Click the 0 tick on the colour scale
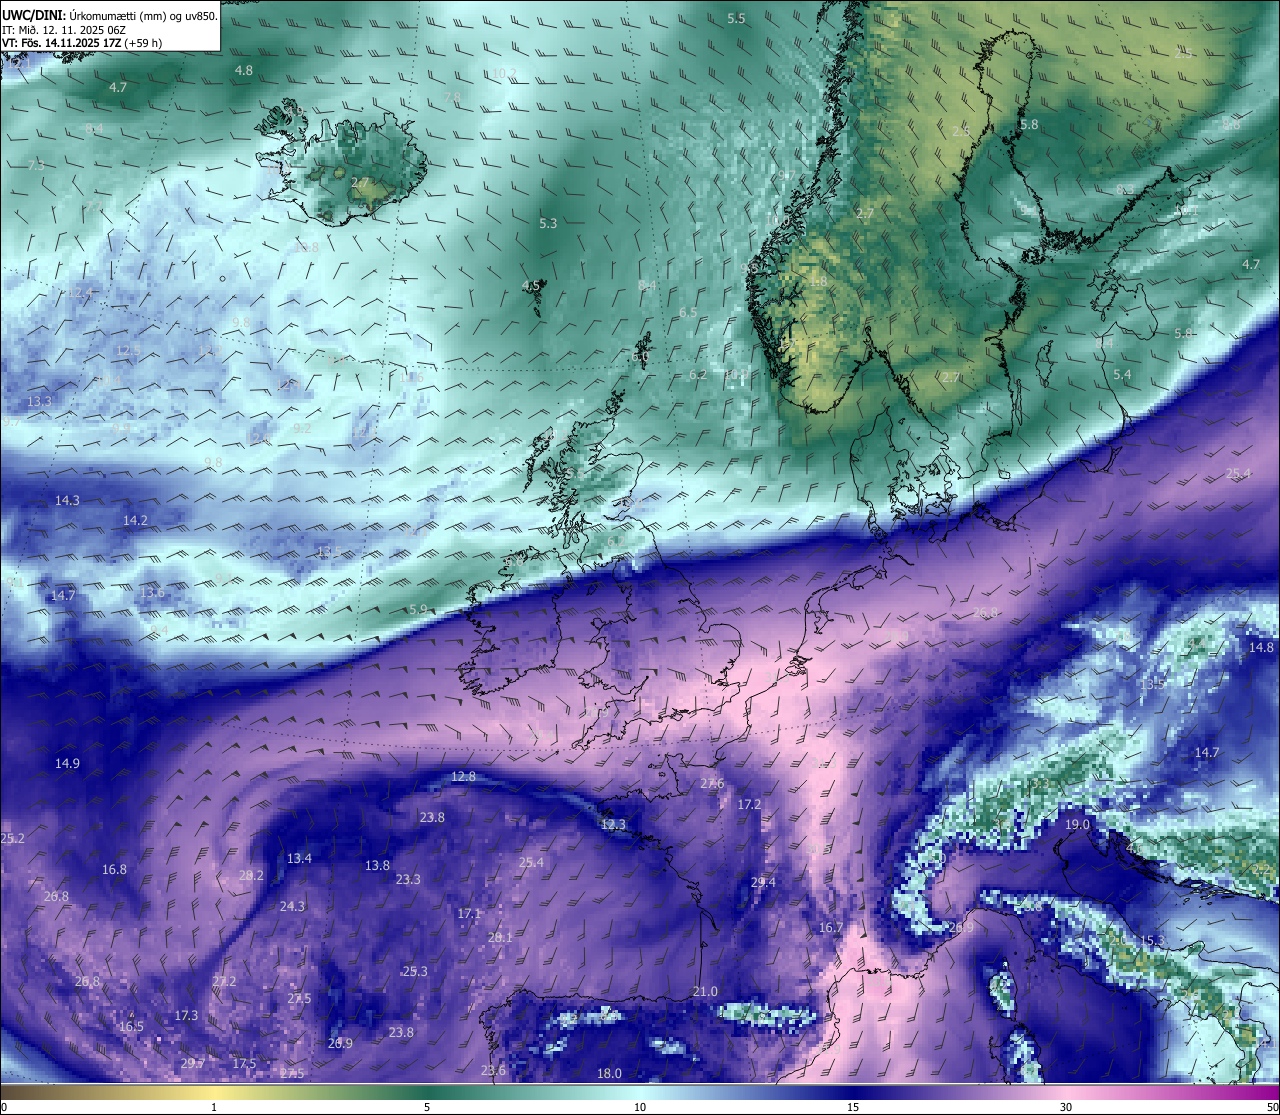The image size is (1280, 1115). pos(4,1107)
